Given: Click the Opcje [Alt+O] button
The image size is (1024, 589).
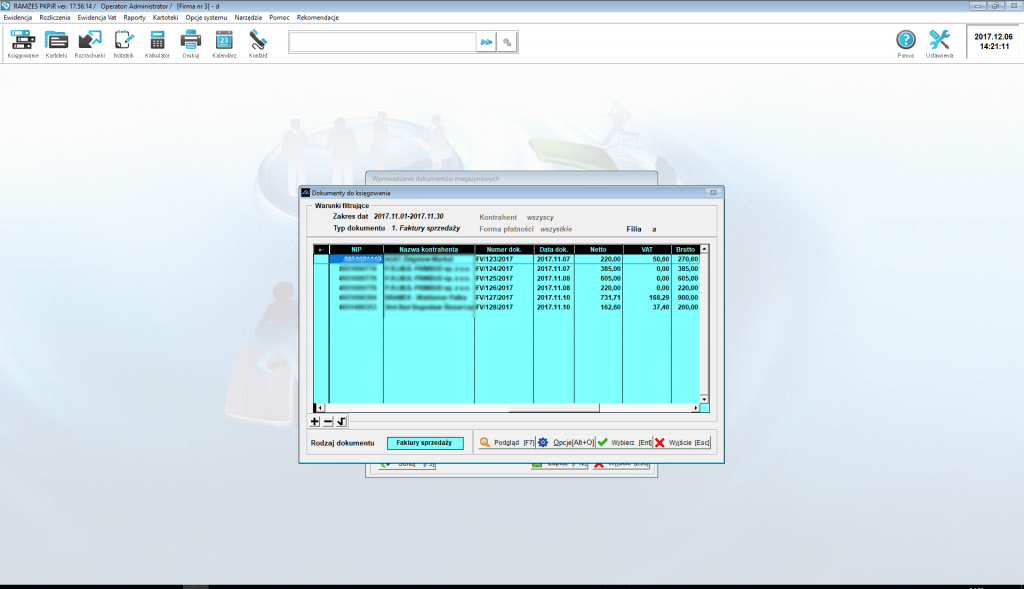Looking at the screenshot, I should (x=566, y=442).
